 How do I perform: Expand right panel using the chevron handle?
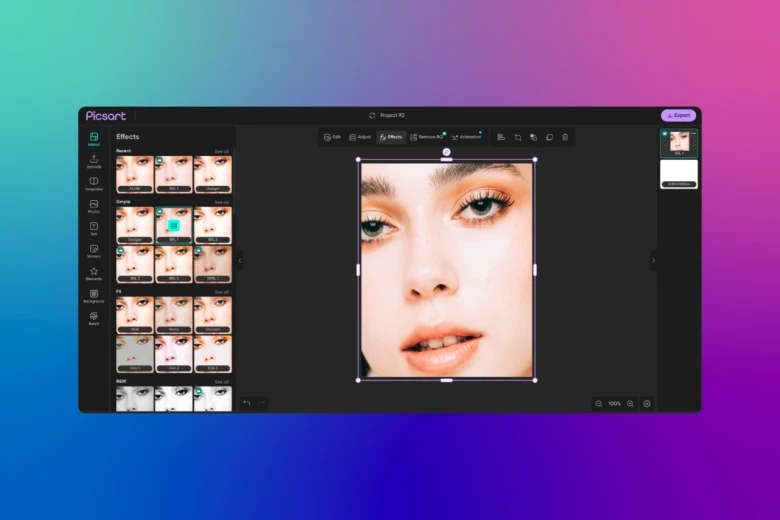[654, 260]
